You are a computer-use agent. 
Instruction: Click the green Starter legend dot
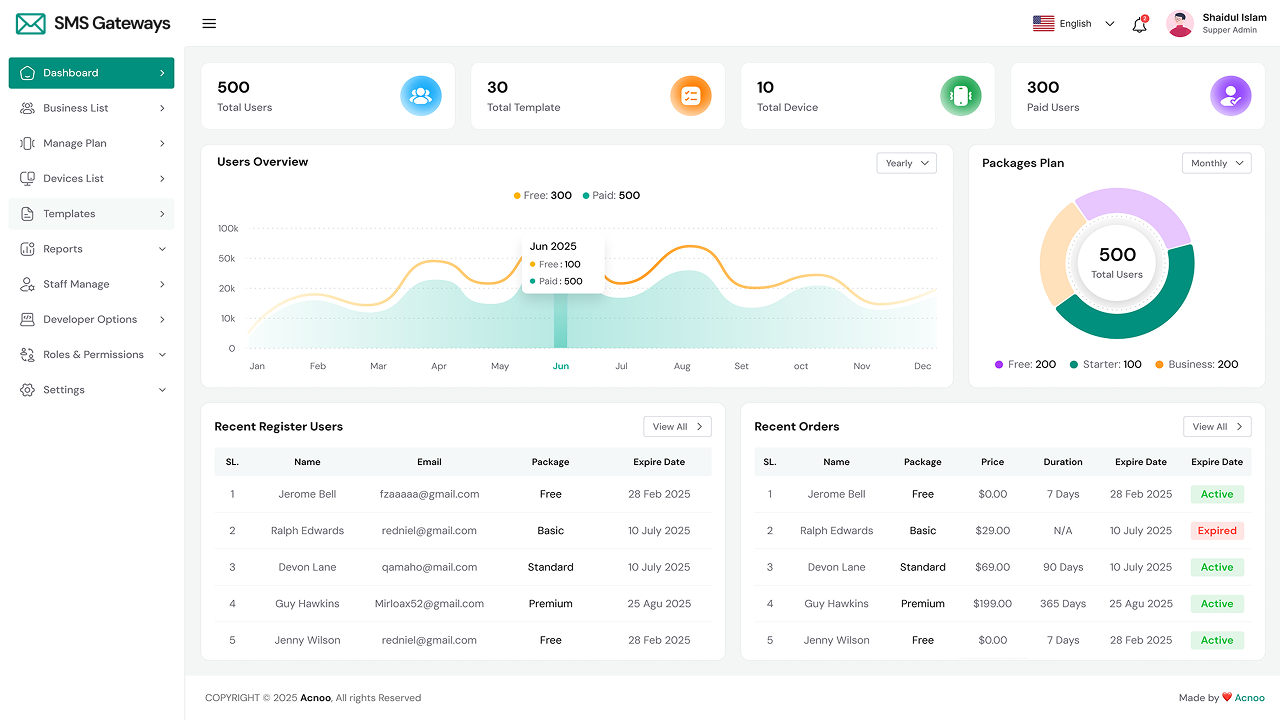1074,365
